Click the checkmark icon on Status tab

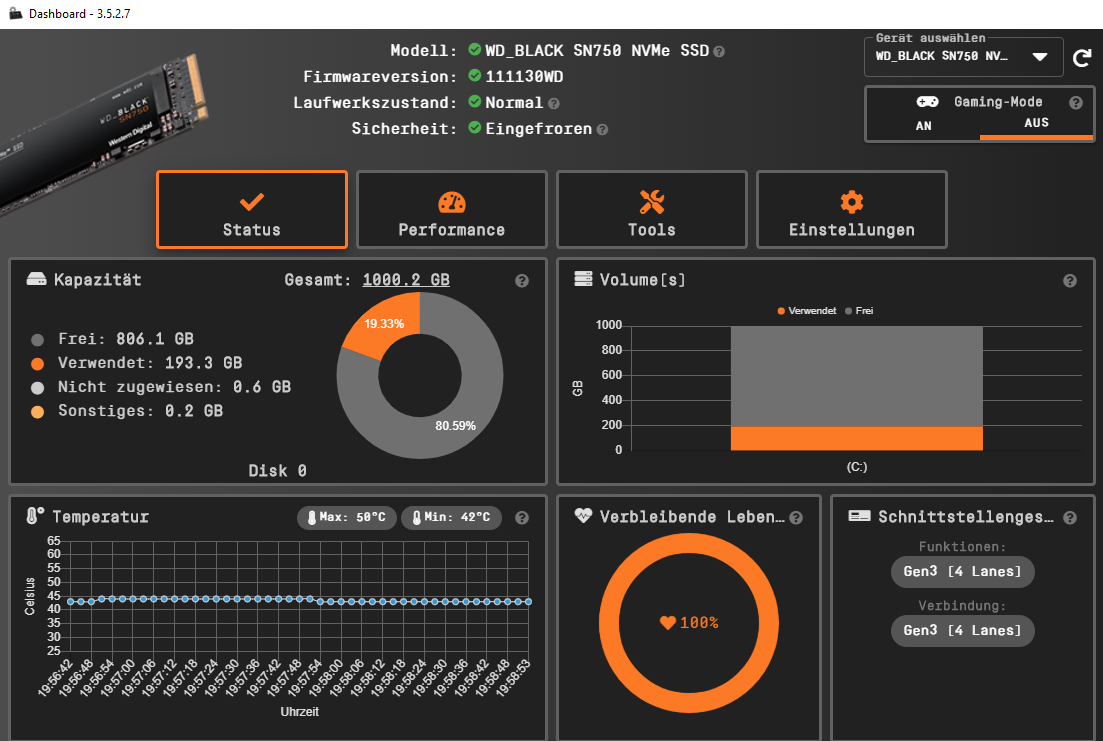[x=252, y=202]
